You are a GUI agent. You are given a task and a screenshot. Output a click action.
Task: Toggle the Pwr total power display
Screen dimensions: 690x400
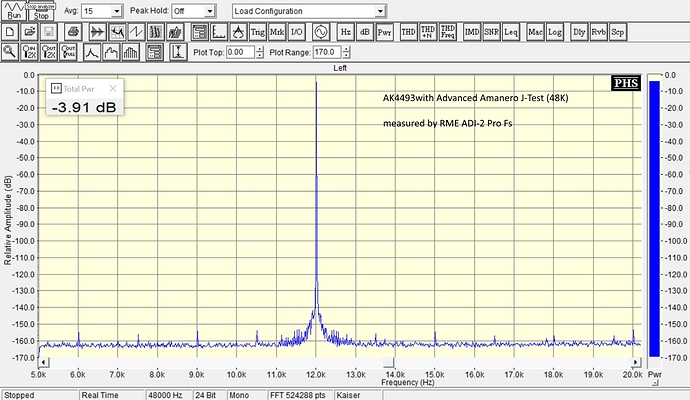point(384,32)
